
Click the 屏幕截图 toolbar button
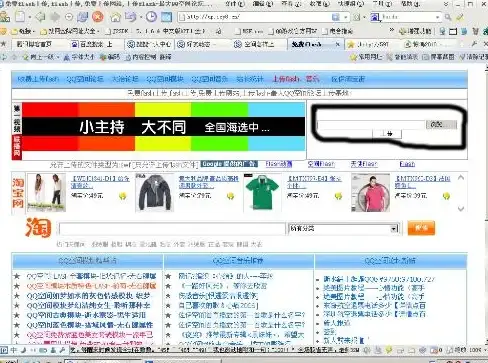coord(438,57)
